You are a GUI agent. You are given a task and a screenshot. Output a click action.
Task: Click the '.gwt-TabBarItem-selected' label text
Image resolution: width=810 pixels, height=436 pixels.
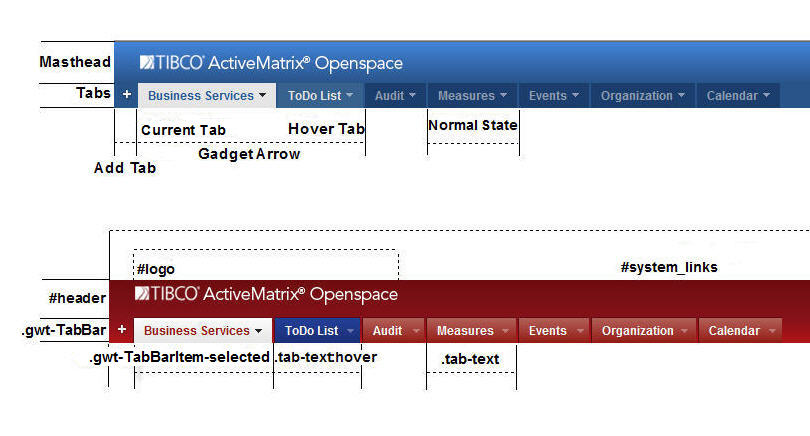[179, 357]
